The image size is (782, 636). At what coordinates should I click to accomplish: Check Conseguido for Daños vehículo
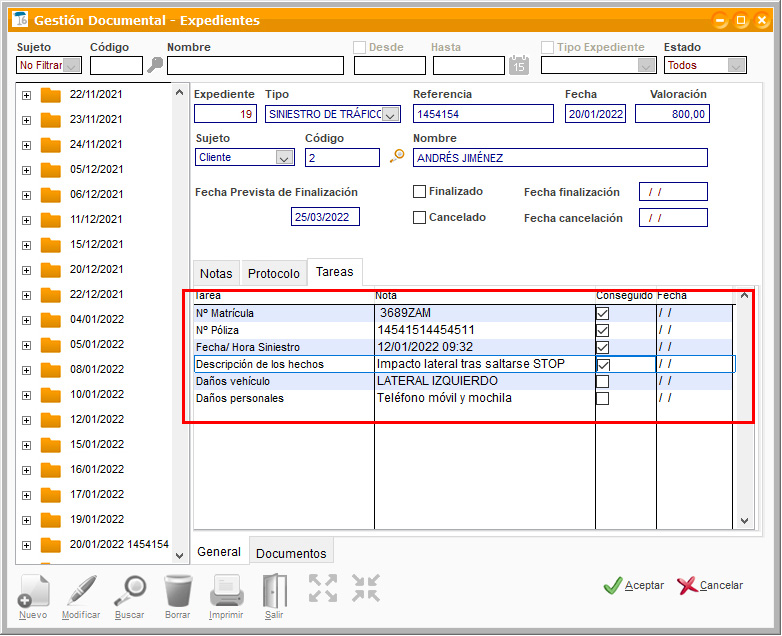pyautogui.click(x=602, y=382)
